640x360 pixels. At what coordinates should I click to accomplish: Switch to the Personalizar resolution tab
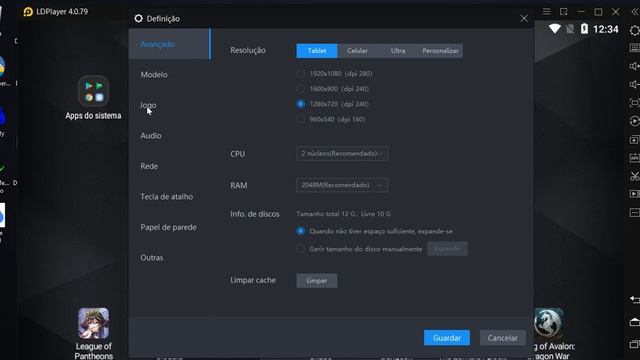point(440,51)
